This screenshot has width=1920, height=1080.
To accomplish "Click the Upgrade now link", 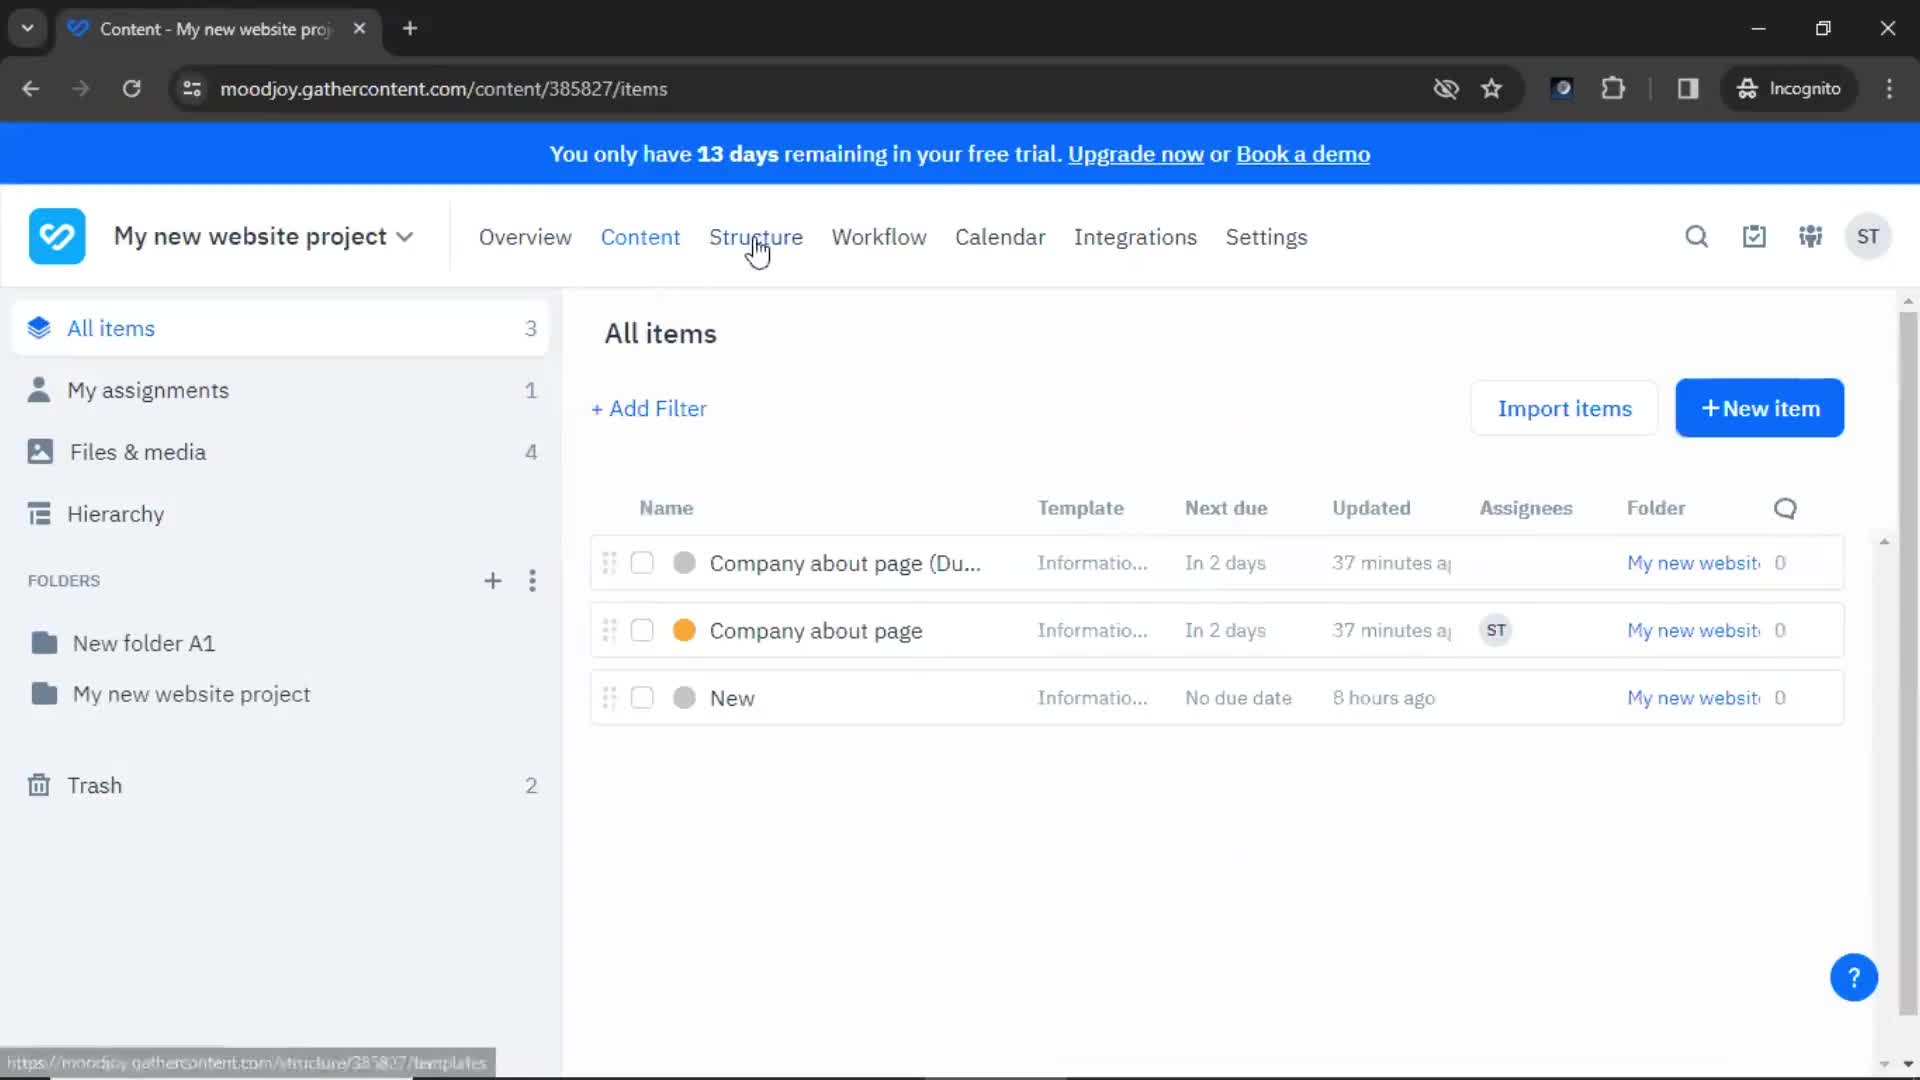I will tap(1135, 154).
